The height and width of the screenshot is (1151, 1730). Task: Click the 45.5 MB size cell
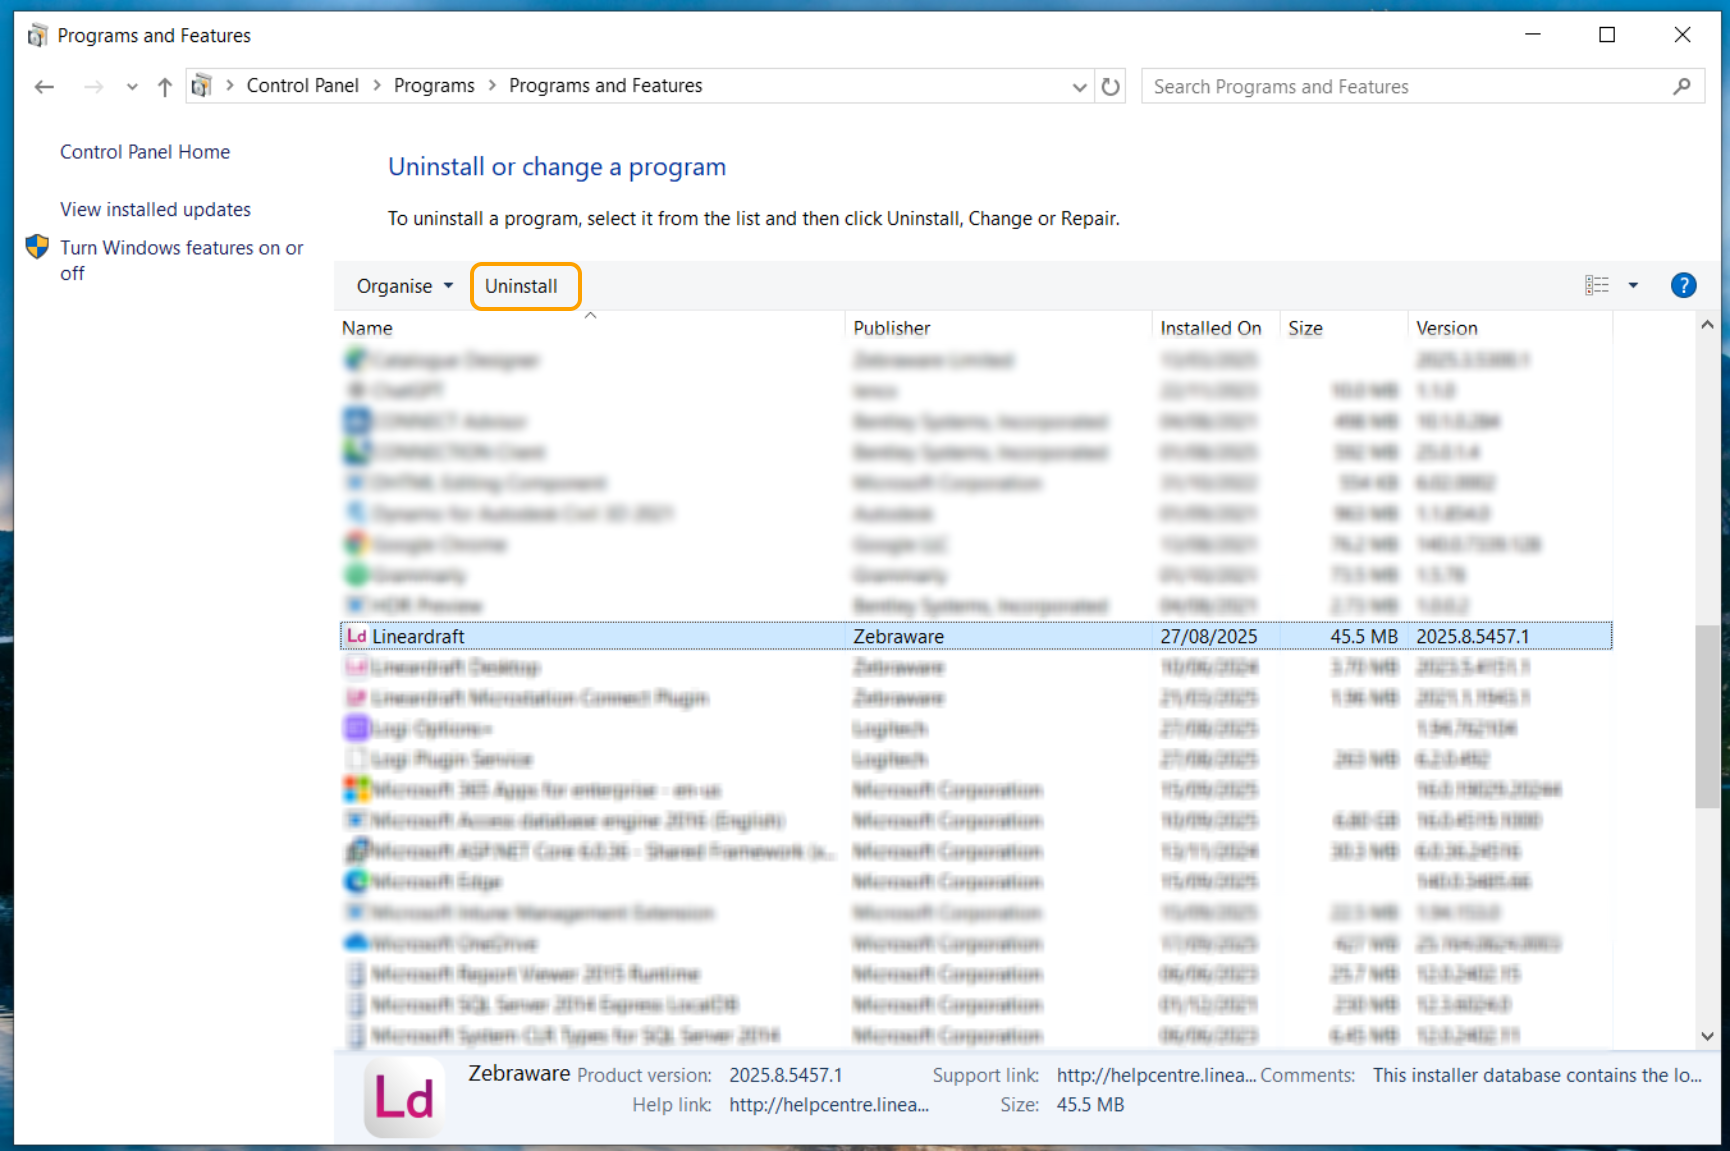[x=1364, y=636]
